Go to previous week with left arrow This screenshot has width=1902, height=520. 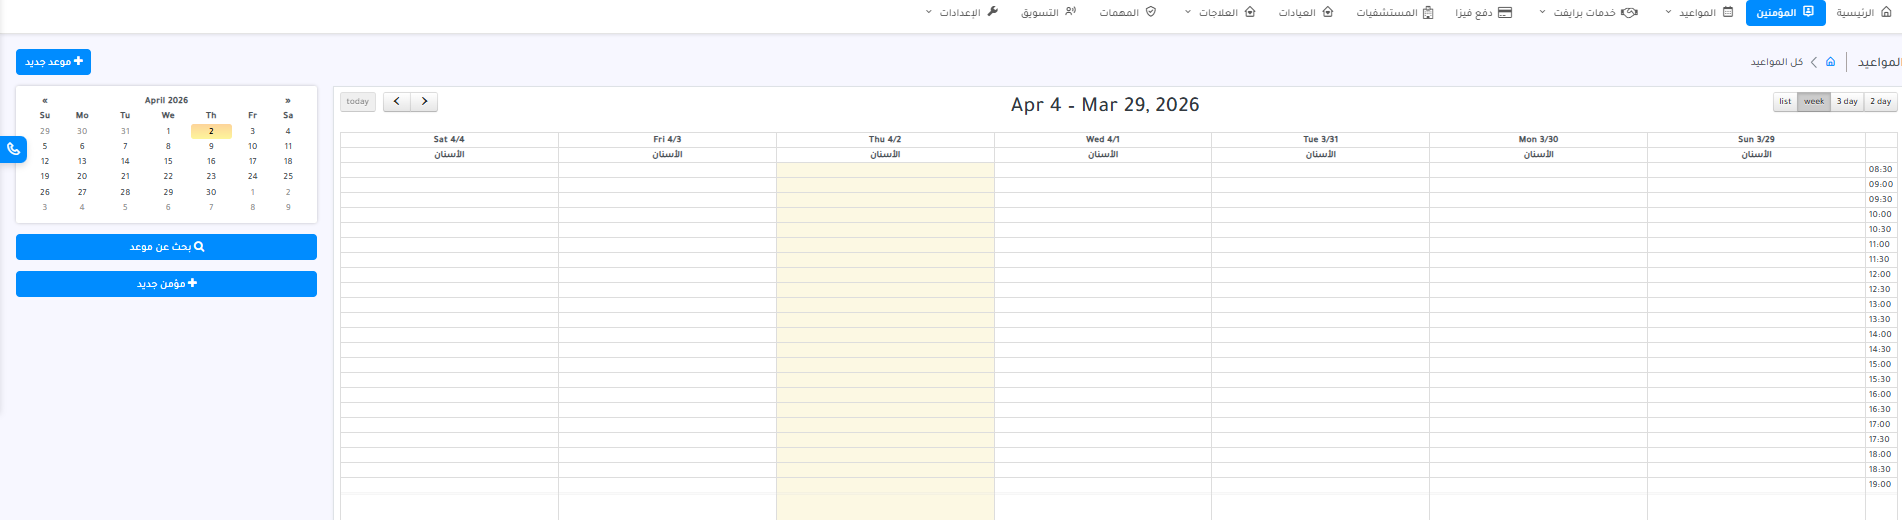tap(397, 102)
